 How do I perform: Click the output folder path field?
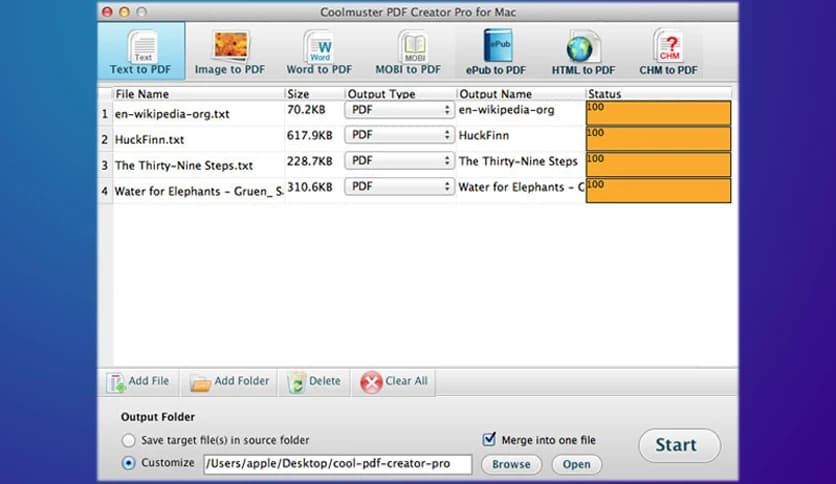tap(337, 464)
